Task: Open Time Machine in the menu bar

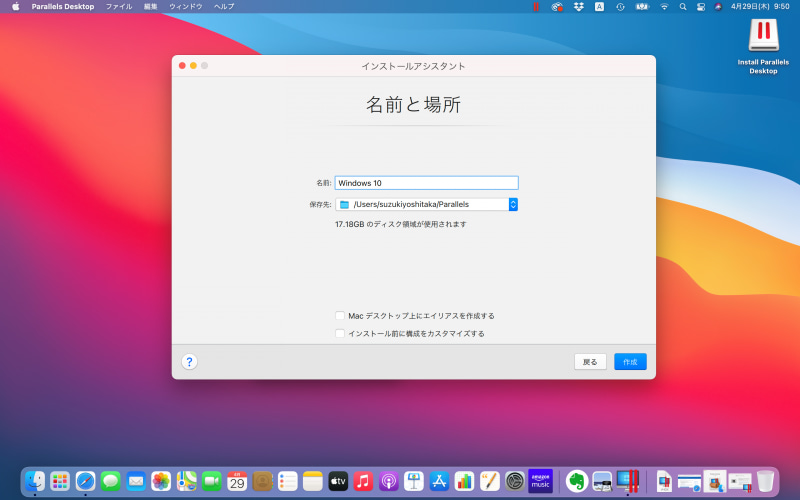Action: click(620, 7)
